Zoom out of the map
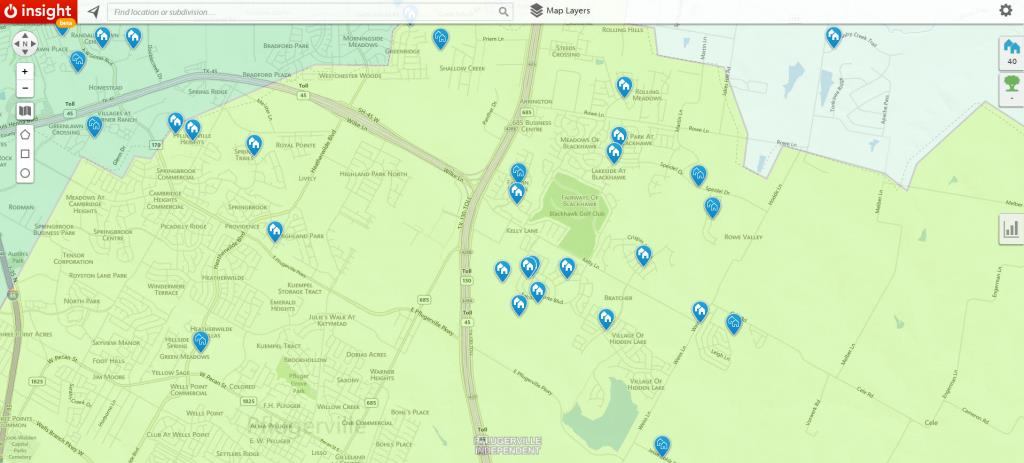Viewport: 1024px width, 463px height. click(25, 89)
